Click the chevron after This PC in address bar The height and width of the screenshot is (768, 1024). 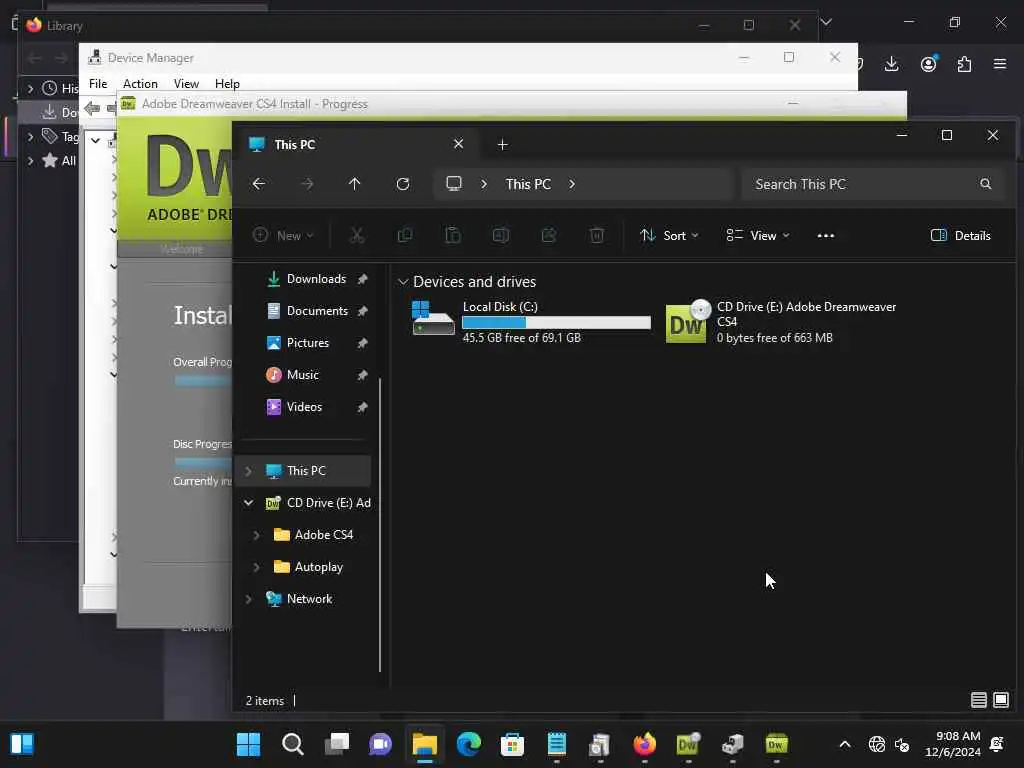[x=572, y=184]
